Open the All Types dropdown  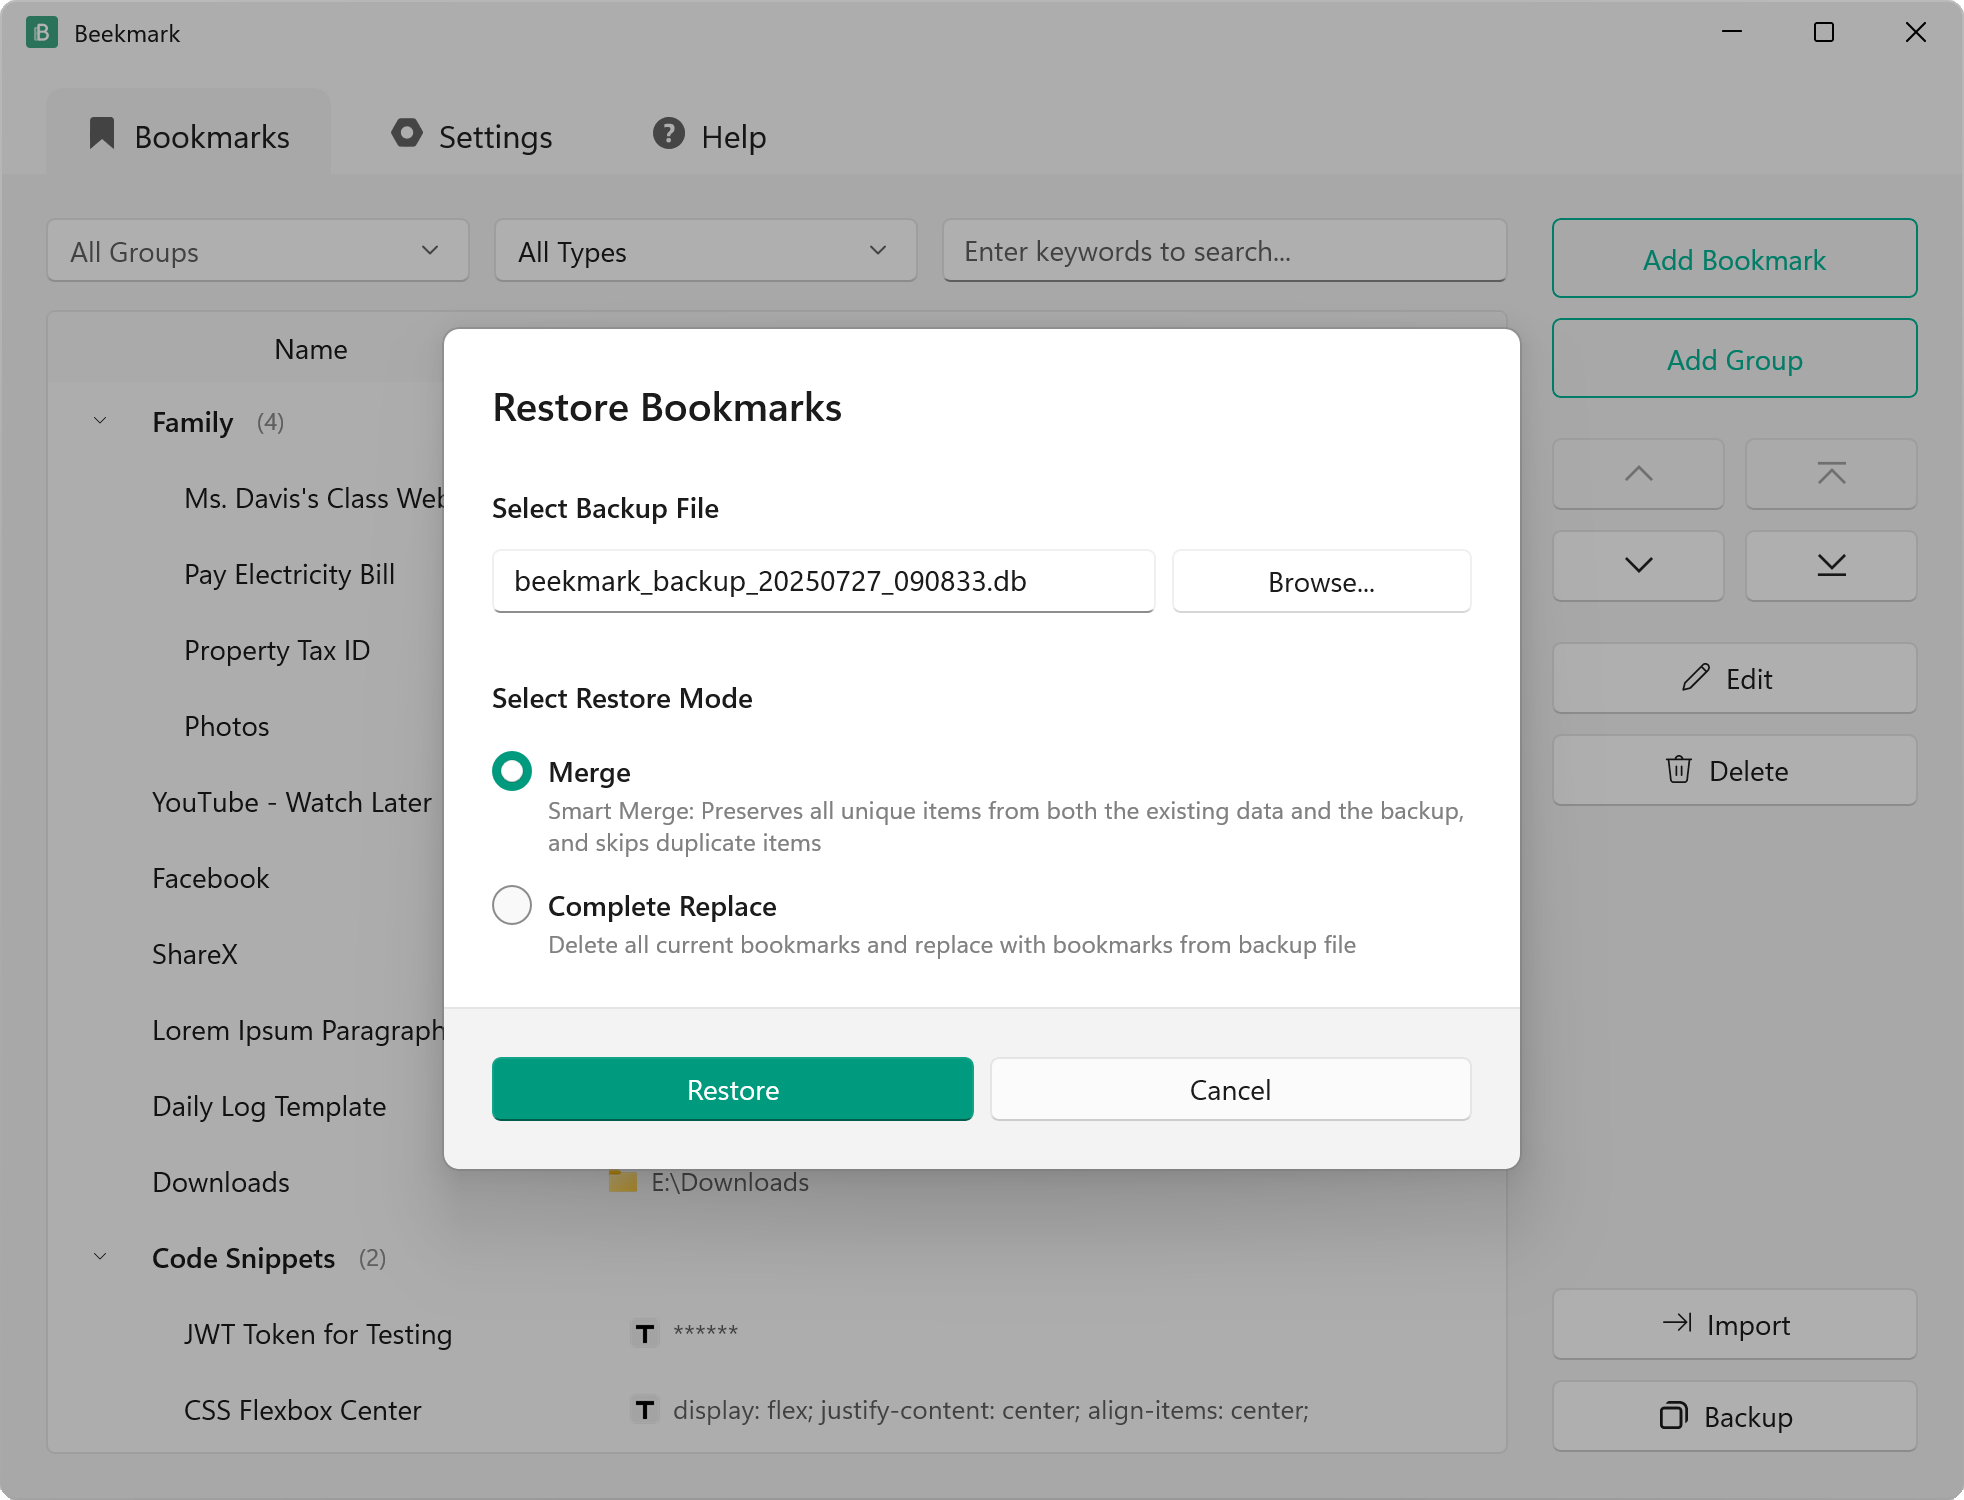pos(706,251)
